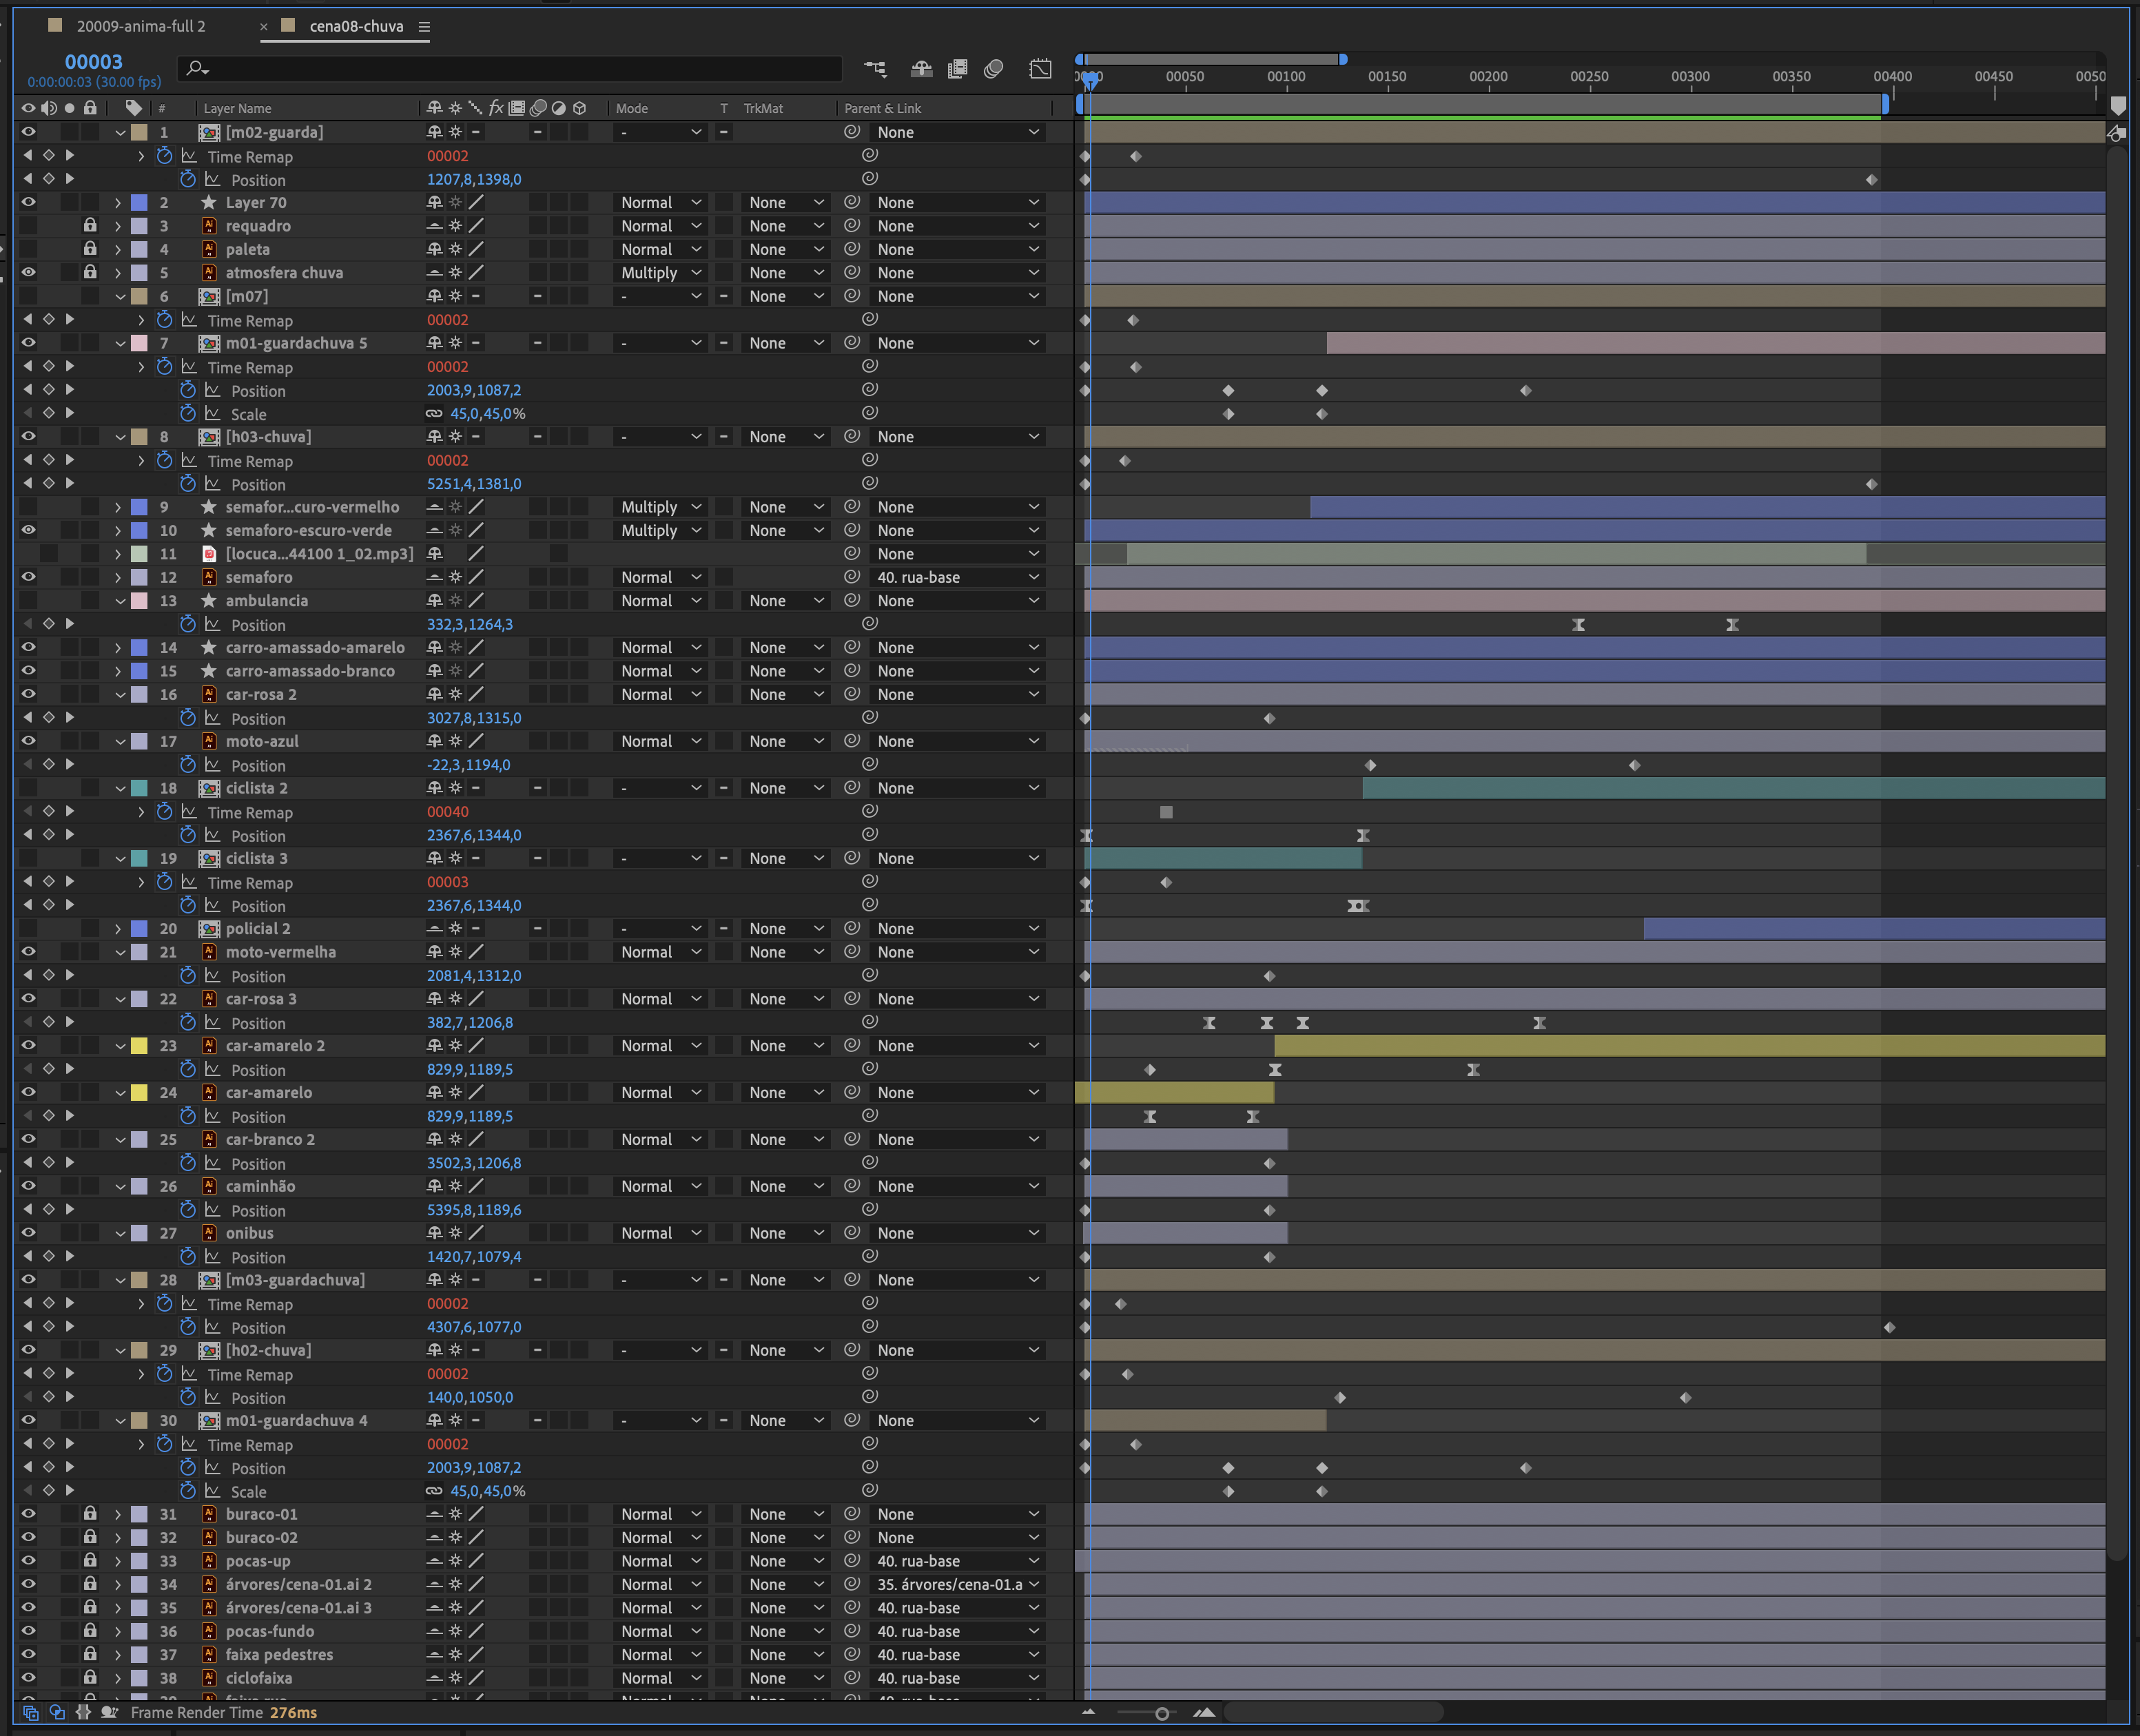The image size is (2140, 1736).
Task: Click the current timecode 00003
Action: [93, 62]
